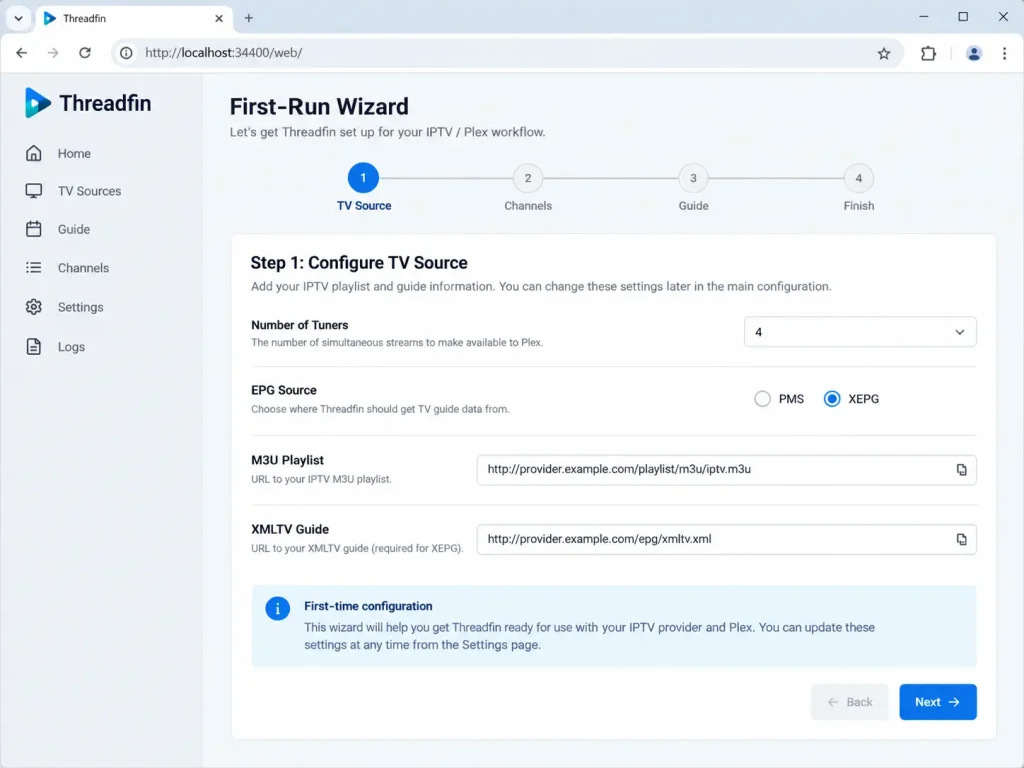Click the XMLTV Guide URL field
Viewport: 1024px width, 768px height.
pos(726,539)
